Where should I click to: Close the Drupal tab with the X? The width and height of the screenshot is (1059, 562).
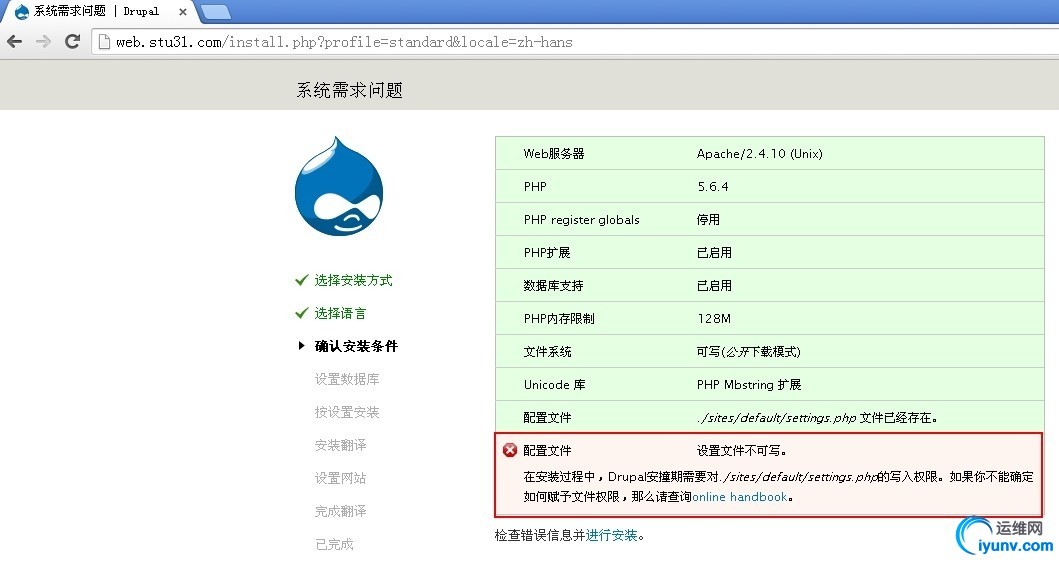[x=182, y=11]
